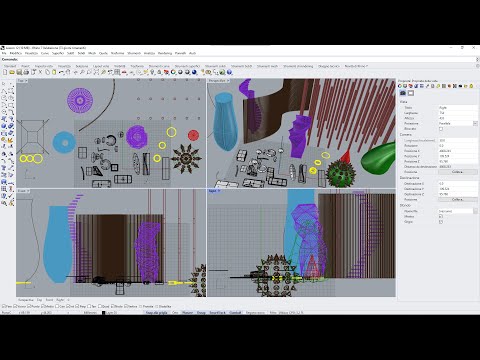
Task: Toggle Orto in status bar
Action: (x=175, y=313)
